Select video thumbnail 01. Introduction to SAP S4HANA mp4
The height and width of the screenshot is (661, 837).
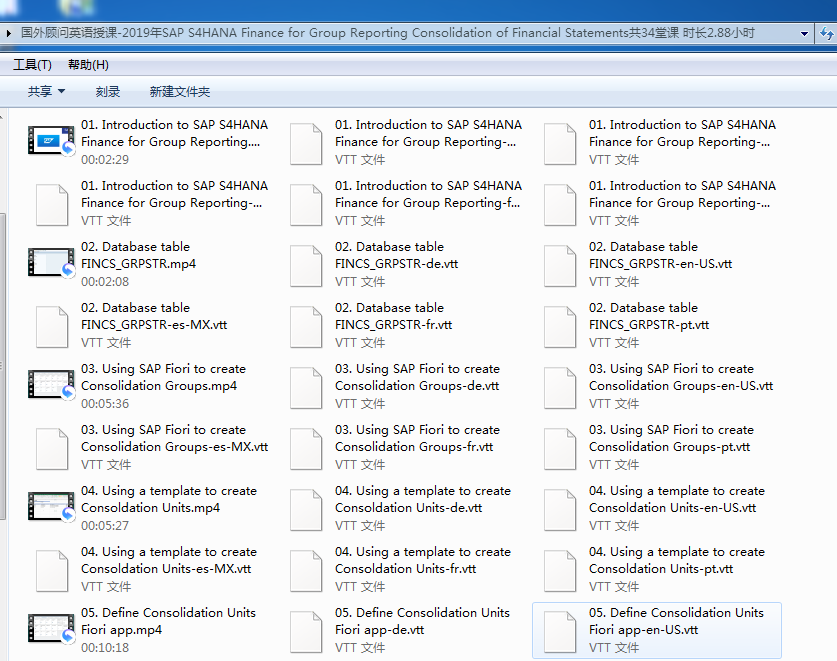click(x=51, y=140)
